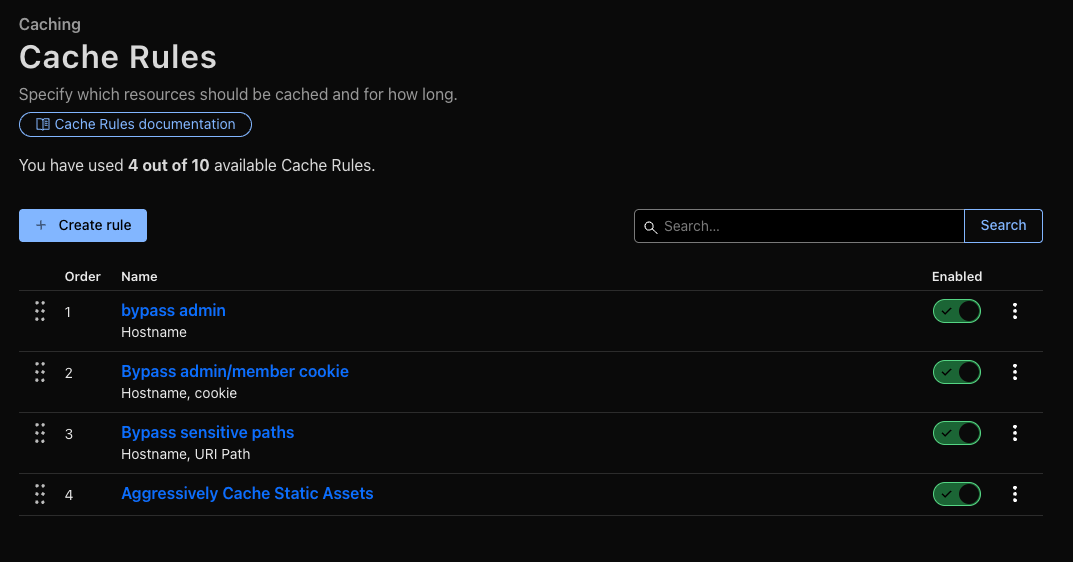Toggle off Bypass admin/member cookie rule
This screenshot has width=1073, height=562.
click(x=957, y=372)
